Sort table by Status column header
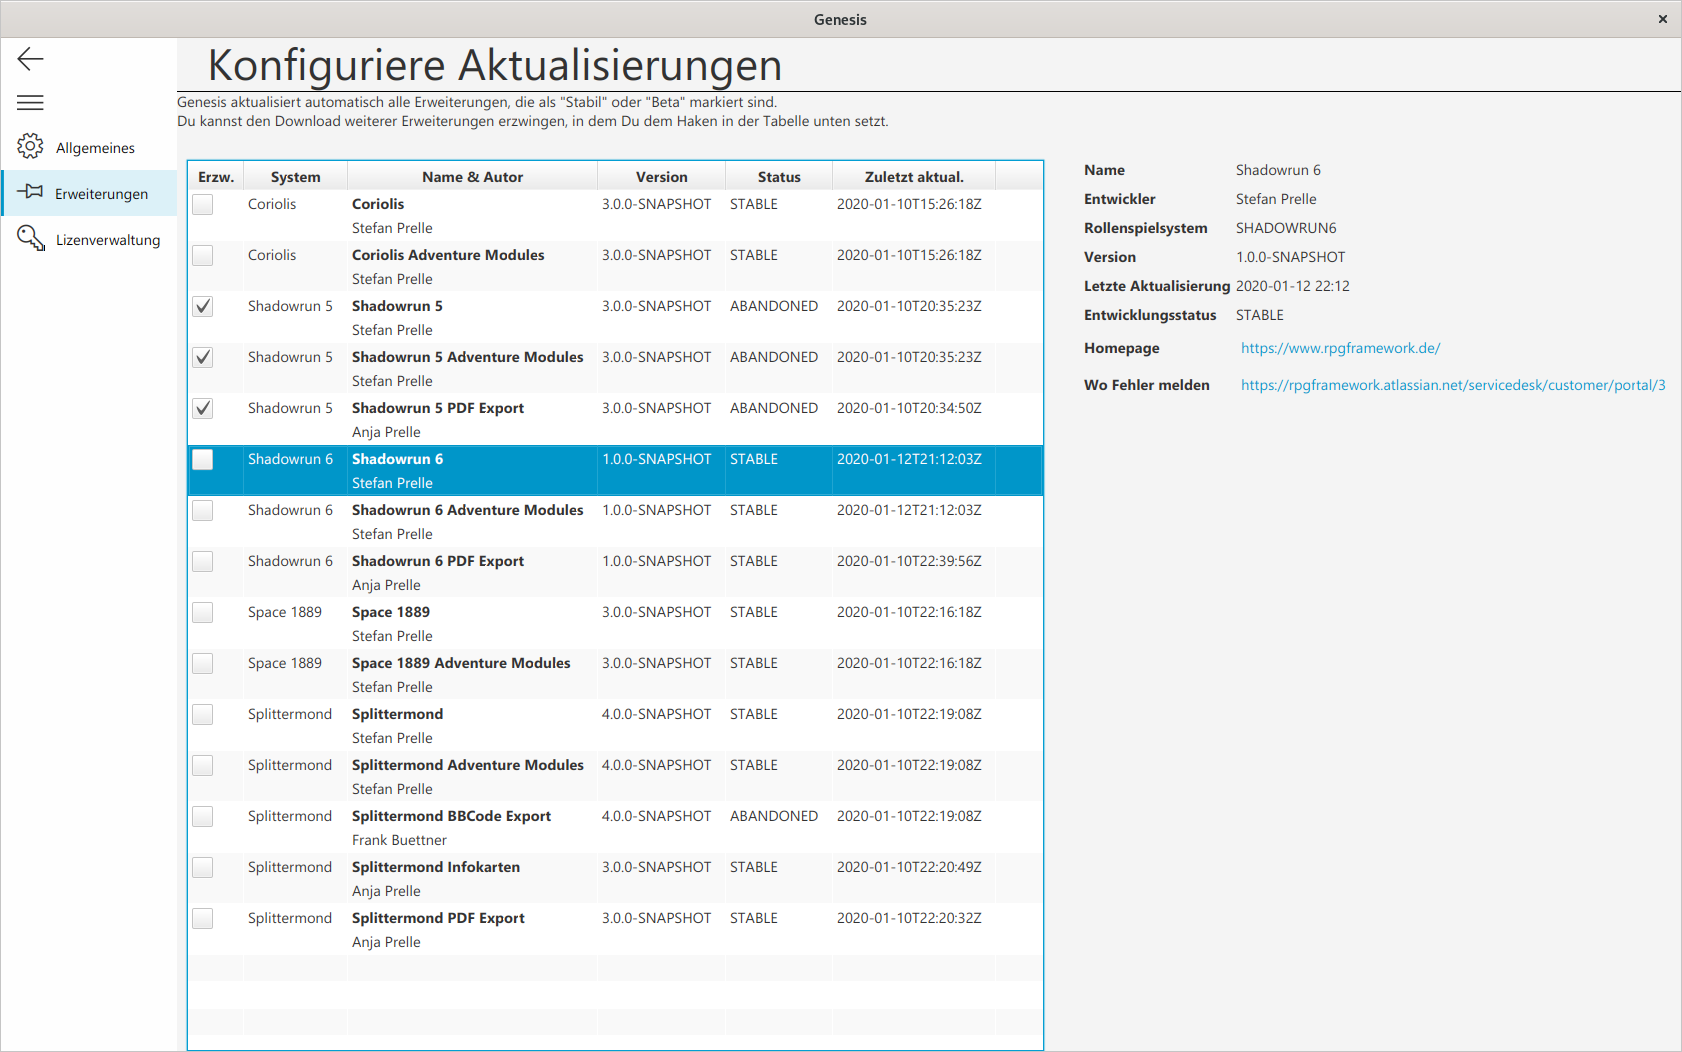Screen dimensions: 1682x1052 779,177
